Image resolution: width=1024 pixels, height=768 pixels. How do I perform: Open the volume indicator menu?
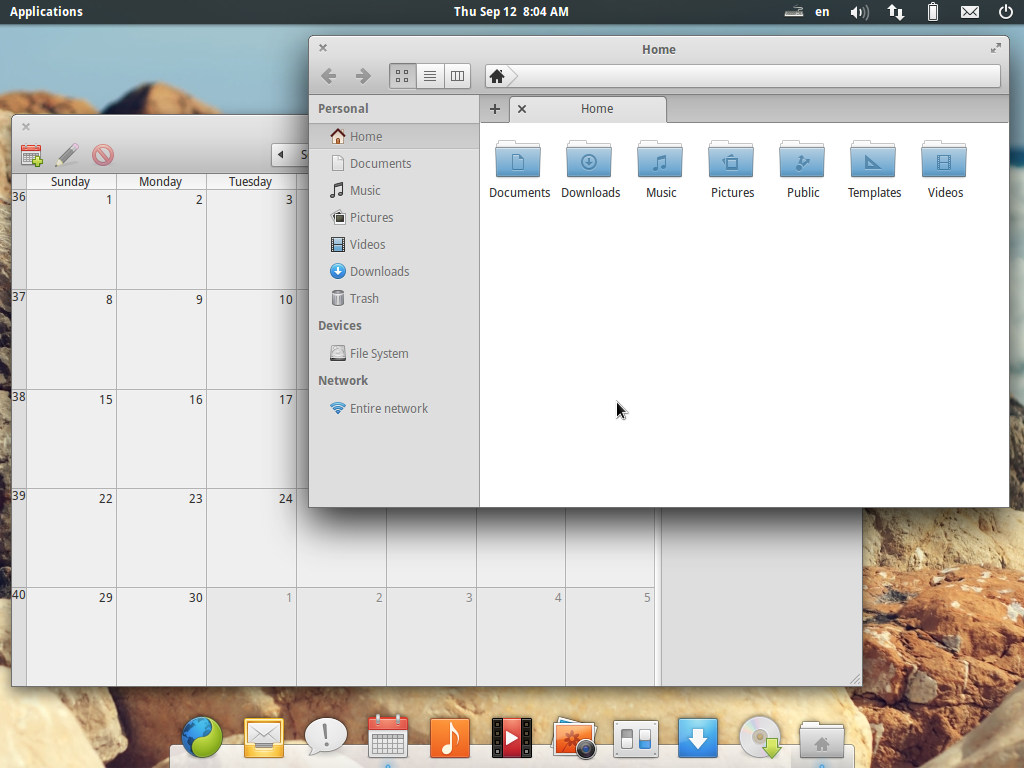tap(858, 12)
